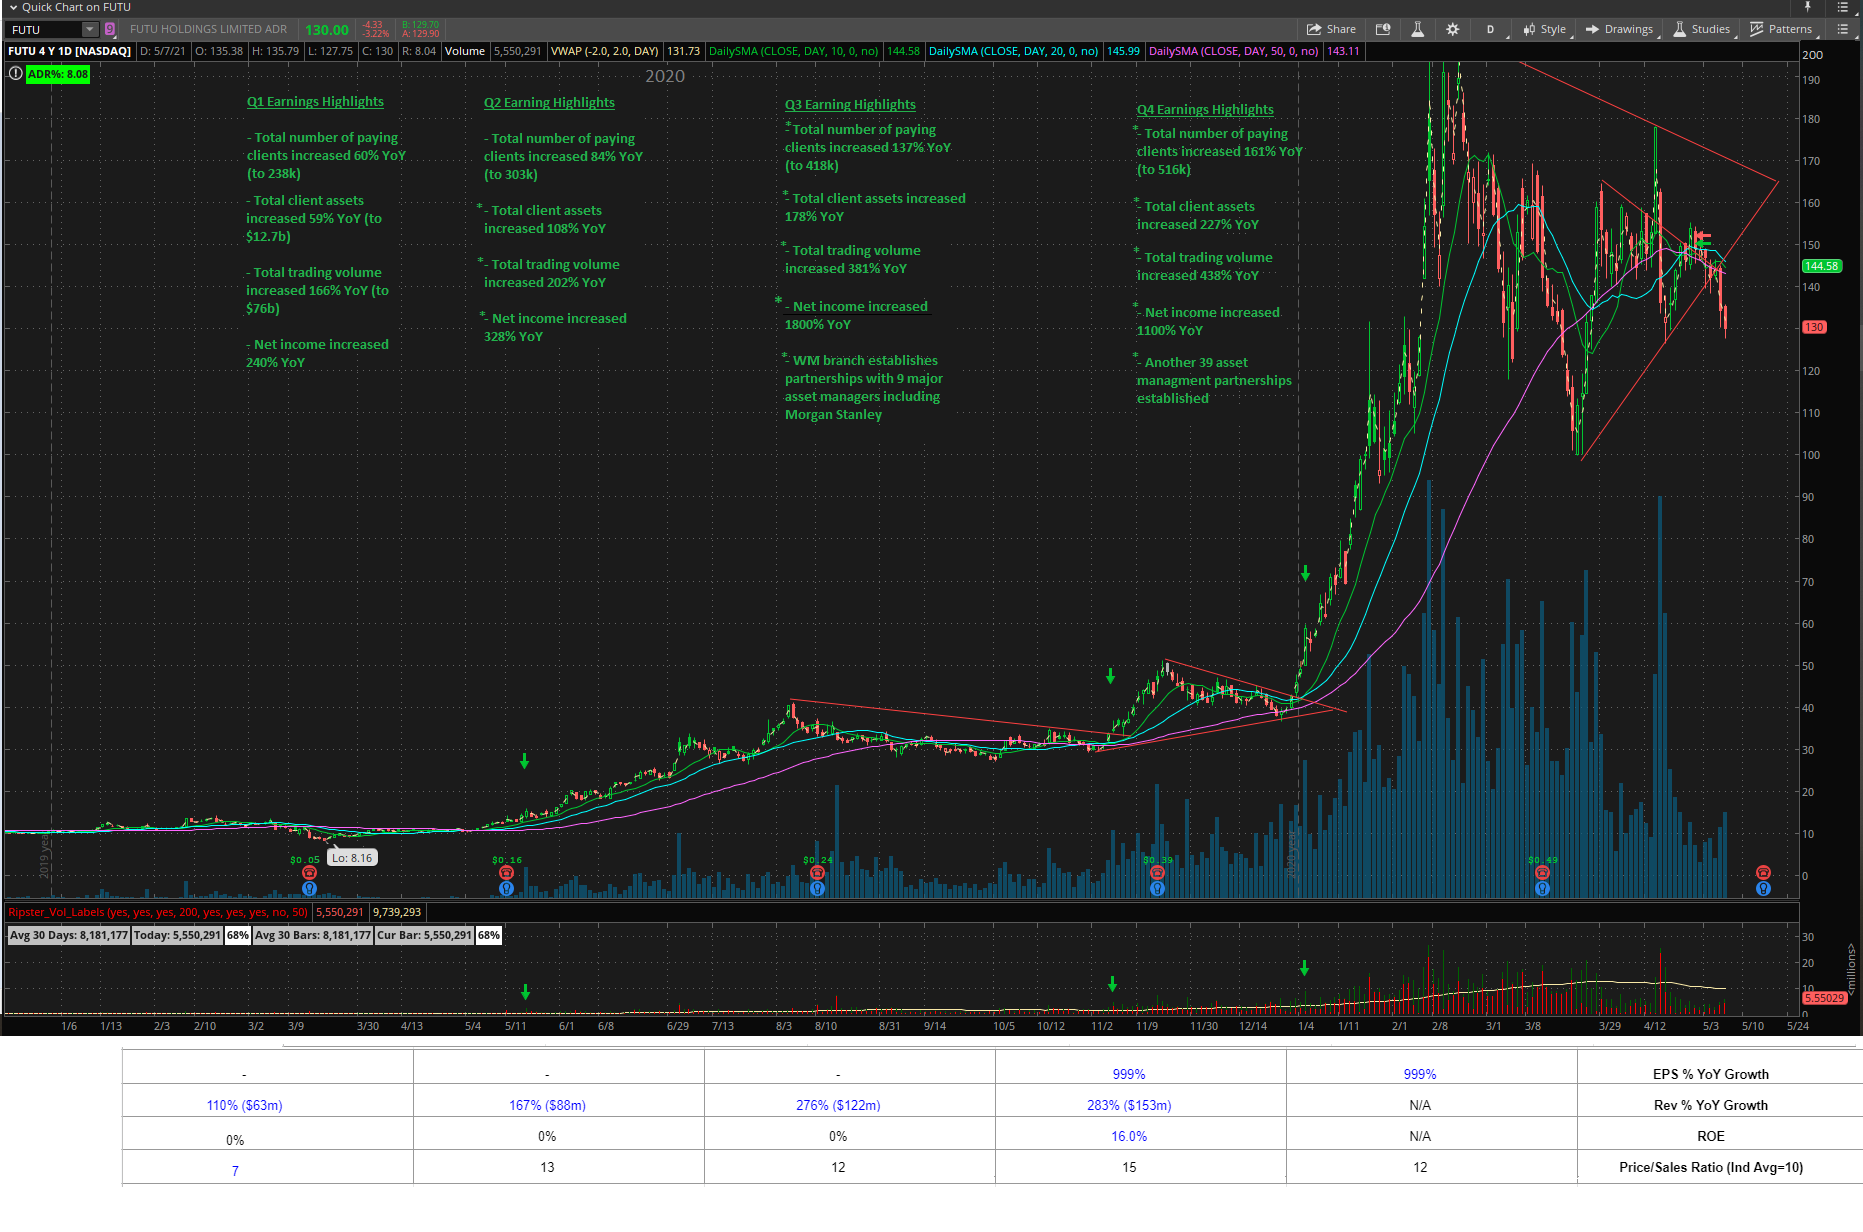
Task: Open the Style dropdown
Action: [x=1544, y=29]
